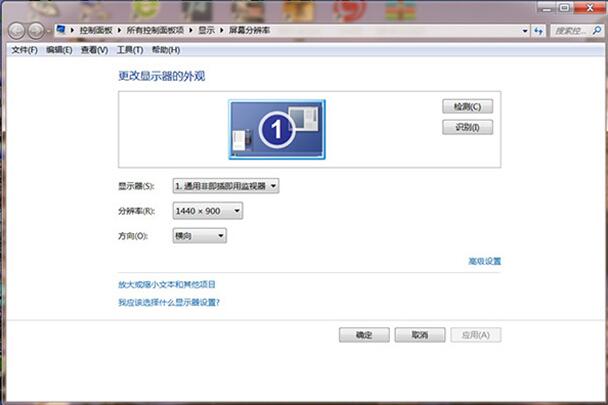Click the 显示 breadcrumb
The width and height of the screenshot is (608, 405).
[x=207, y=30]
